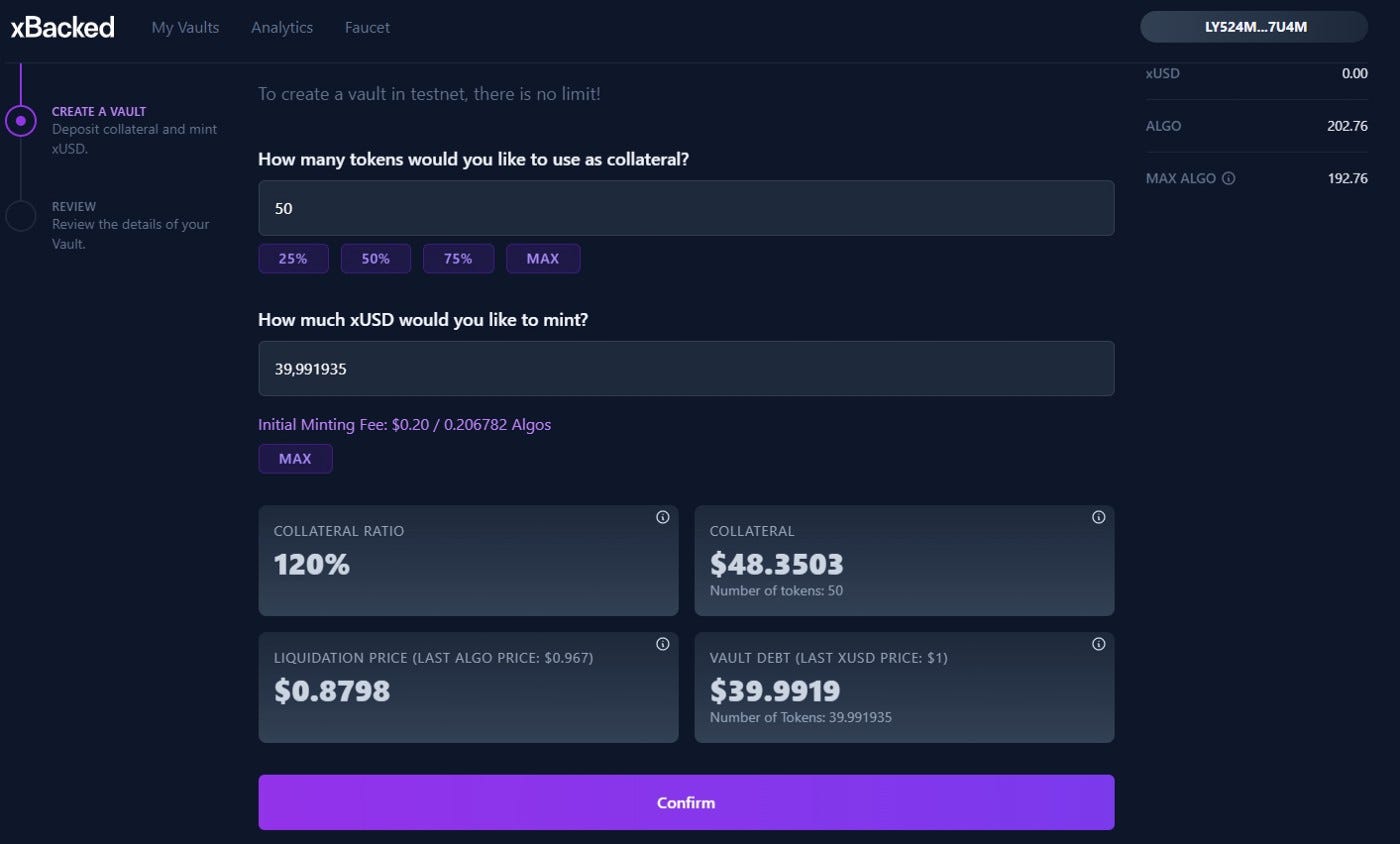
Task: Go to the Faucet page
Action: [x=367, y=28]
